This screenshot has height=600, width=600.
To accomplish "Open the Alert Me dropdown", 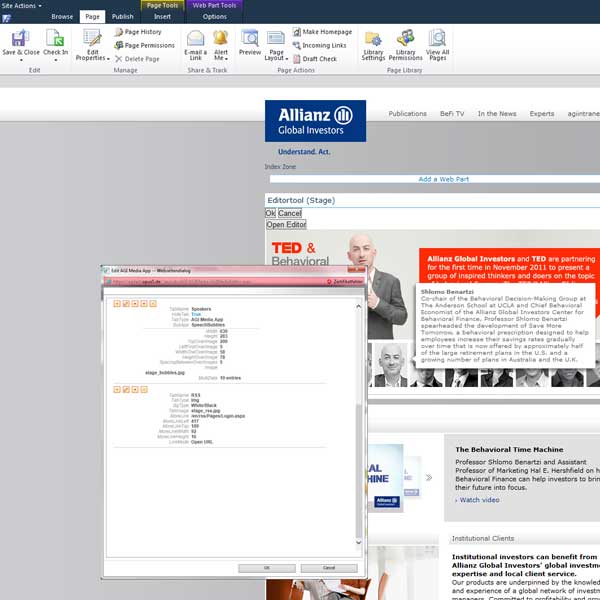I will (220, 54).
